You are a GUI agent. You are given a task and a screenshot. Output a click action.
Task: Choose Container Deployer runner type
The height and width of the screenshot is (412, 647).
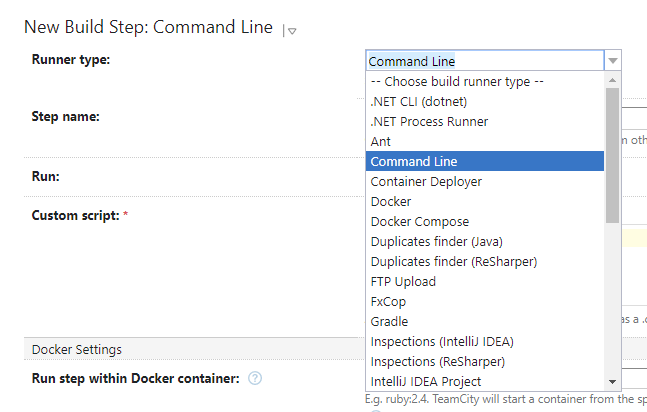pos(426,181)
